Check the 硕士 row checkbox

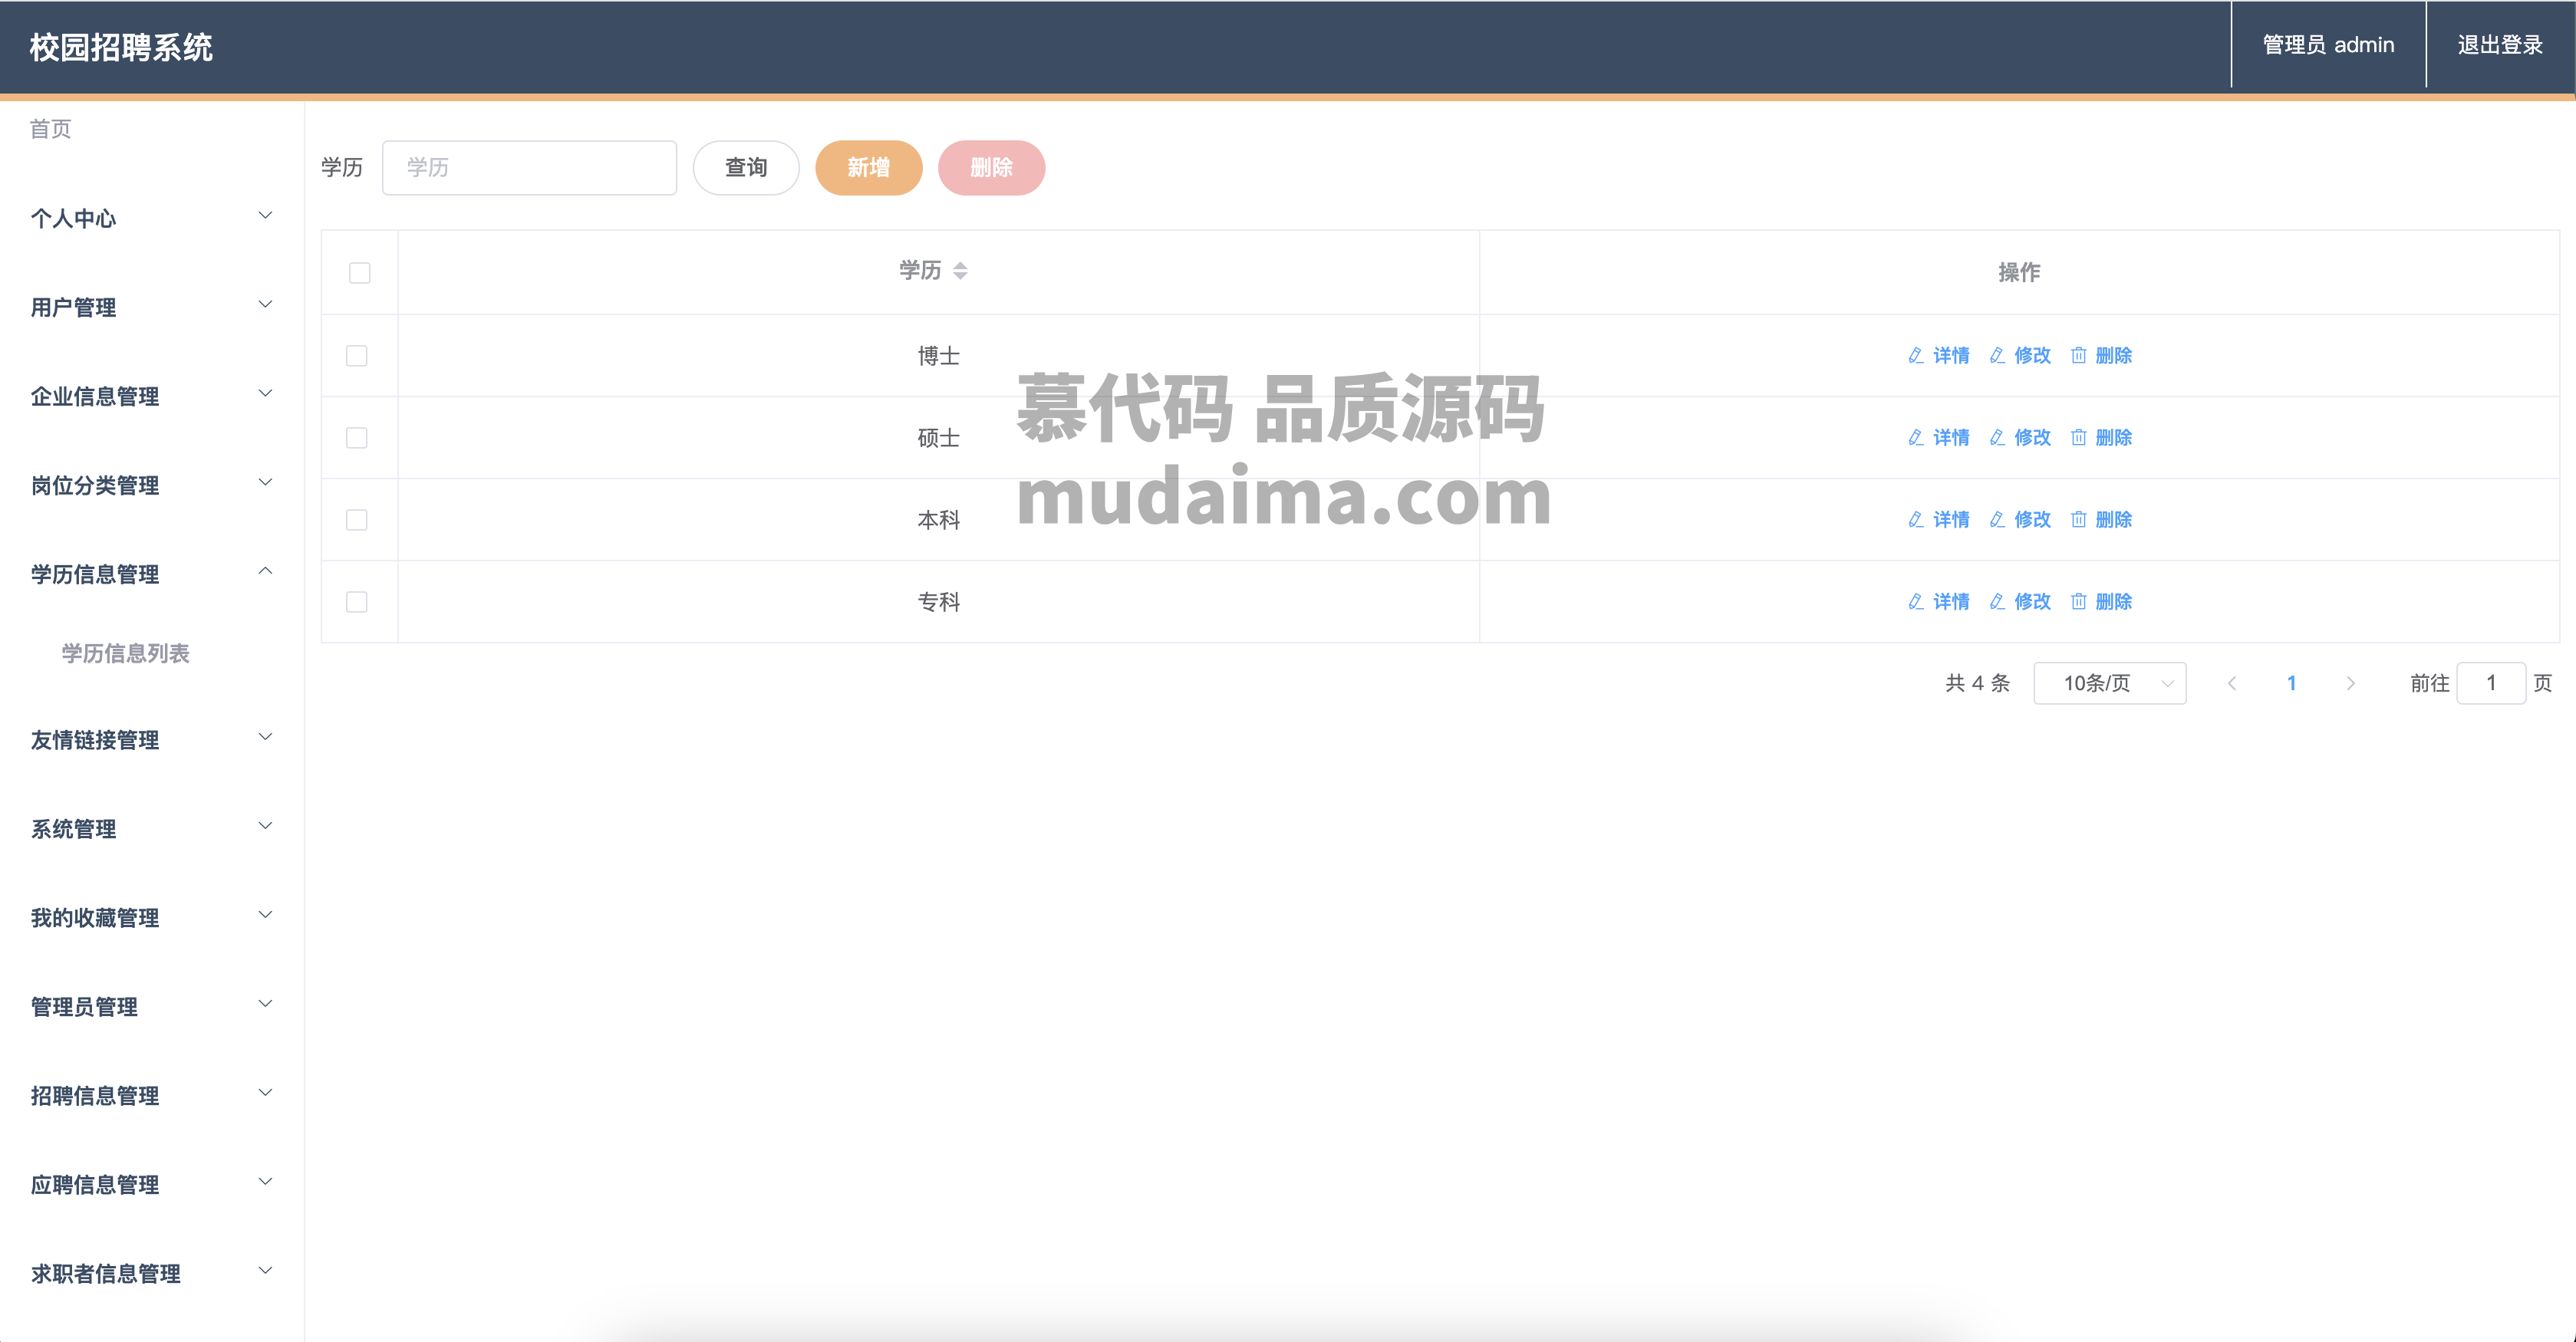[357, 438]
